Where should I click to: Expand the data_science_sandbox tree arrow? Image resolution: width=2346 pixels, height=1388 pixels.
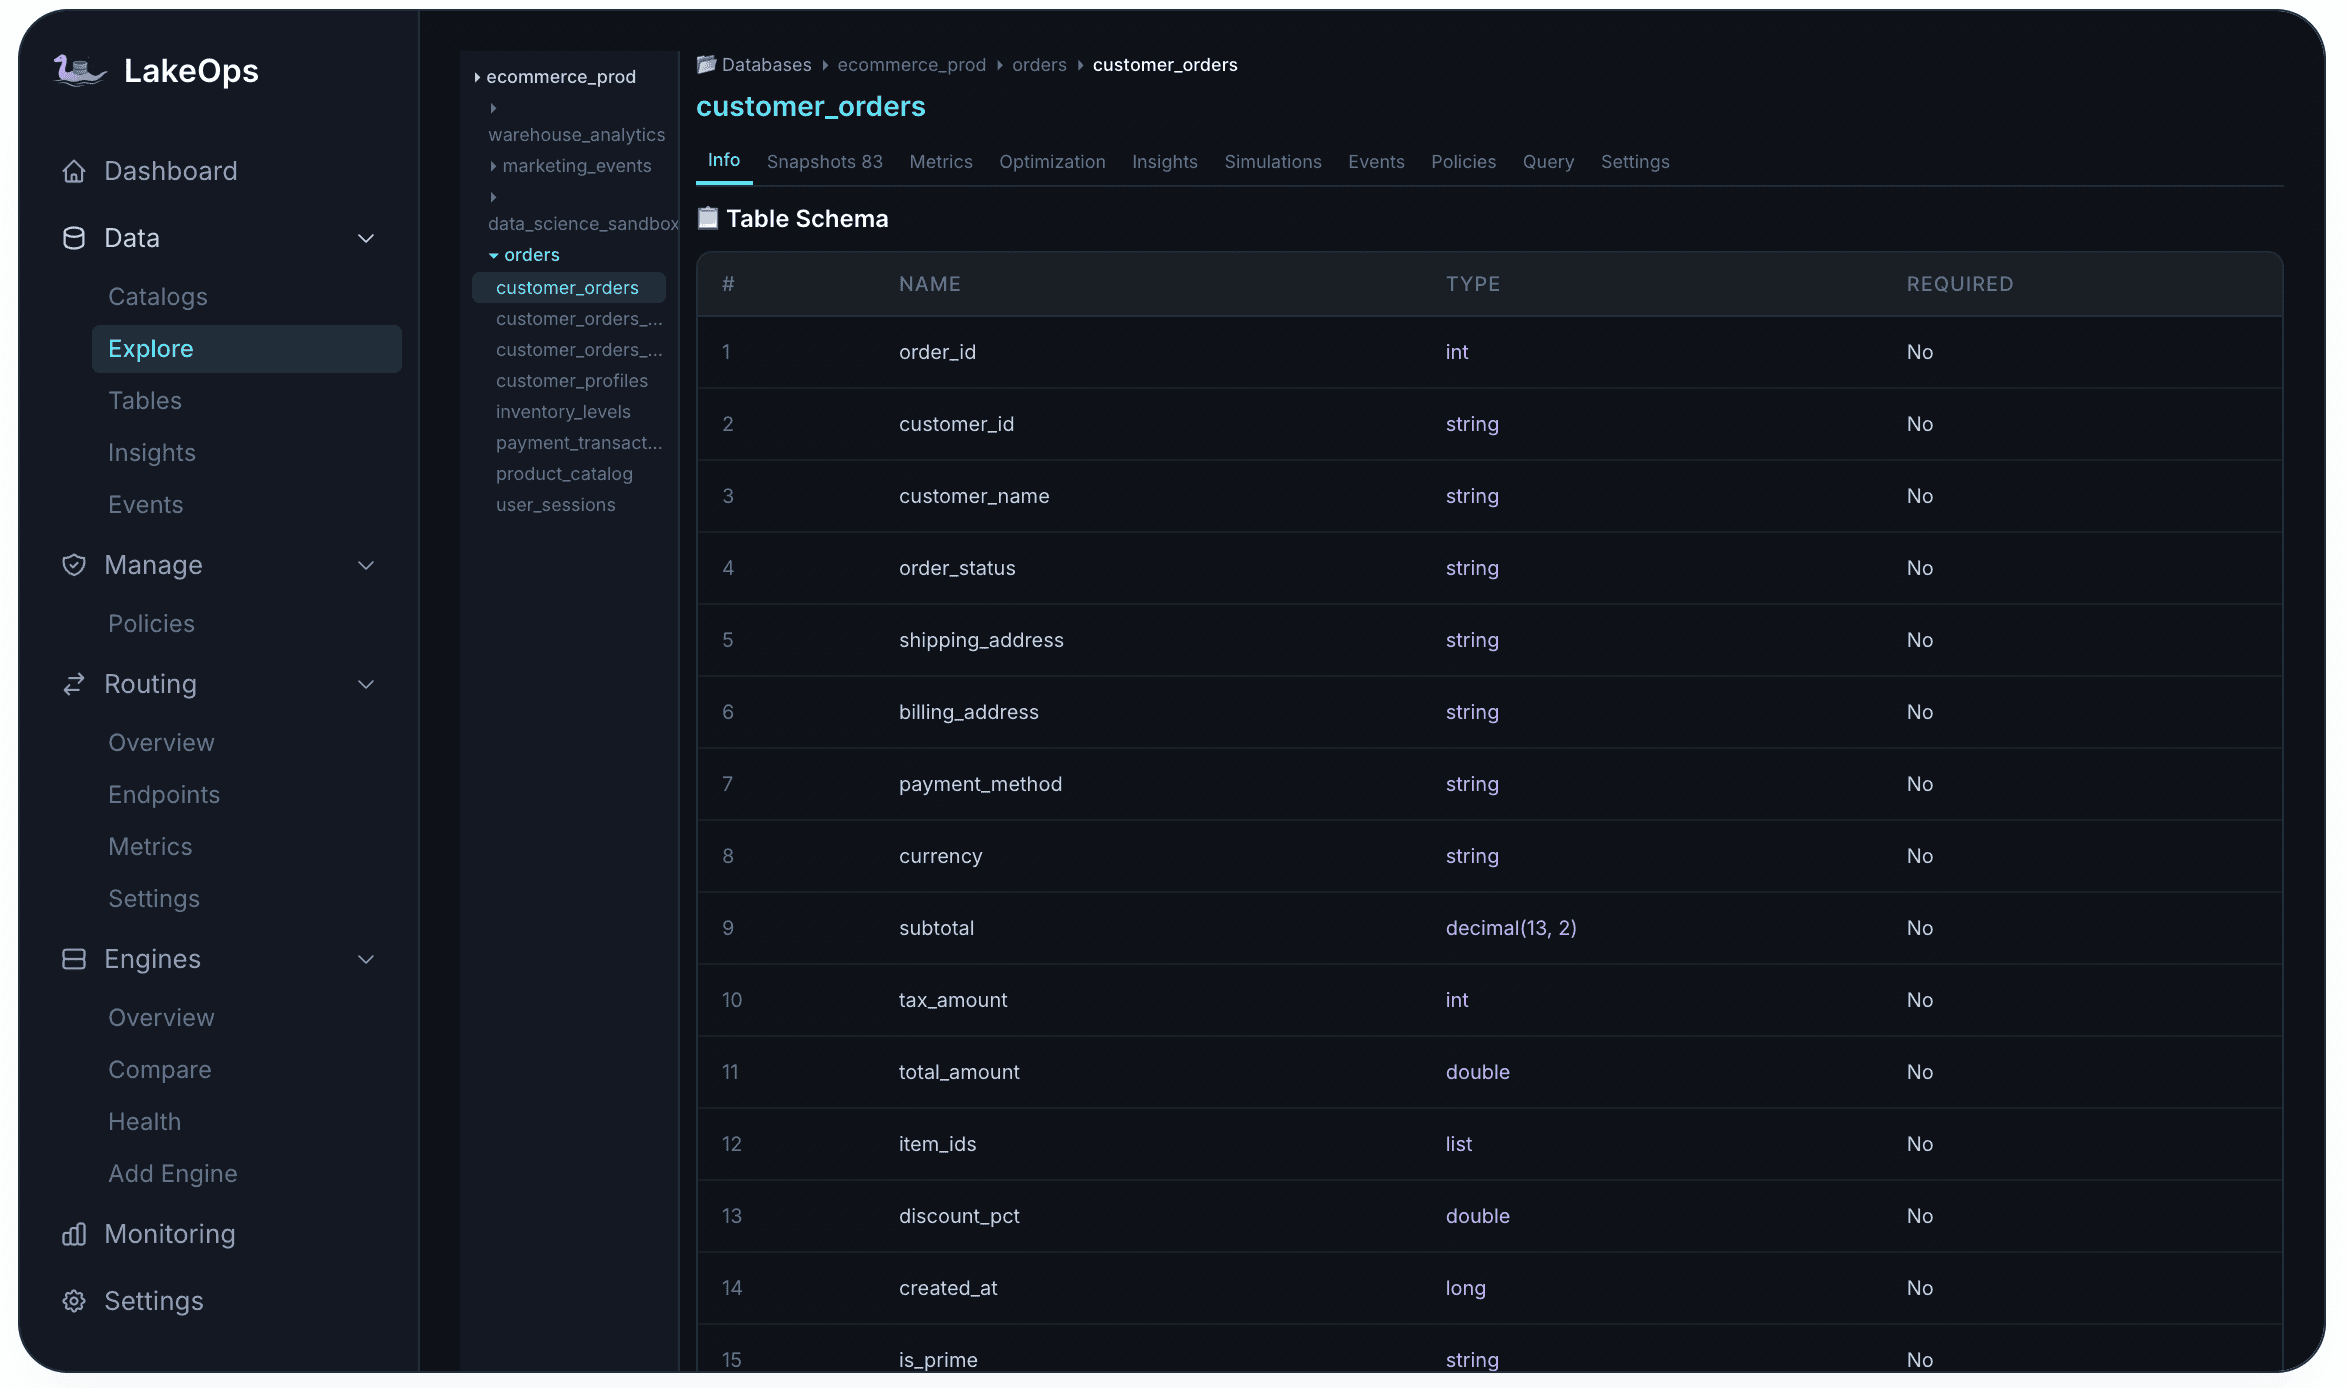493,197
